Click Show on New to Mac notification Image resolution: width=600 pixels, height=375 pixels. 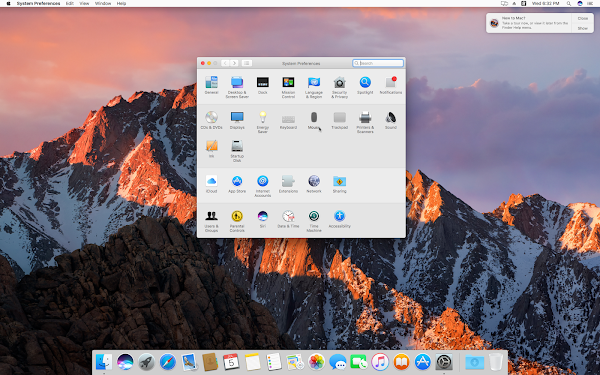click(582, 28)
